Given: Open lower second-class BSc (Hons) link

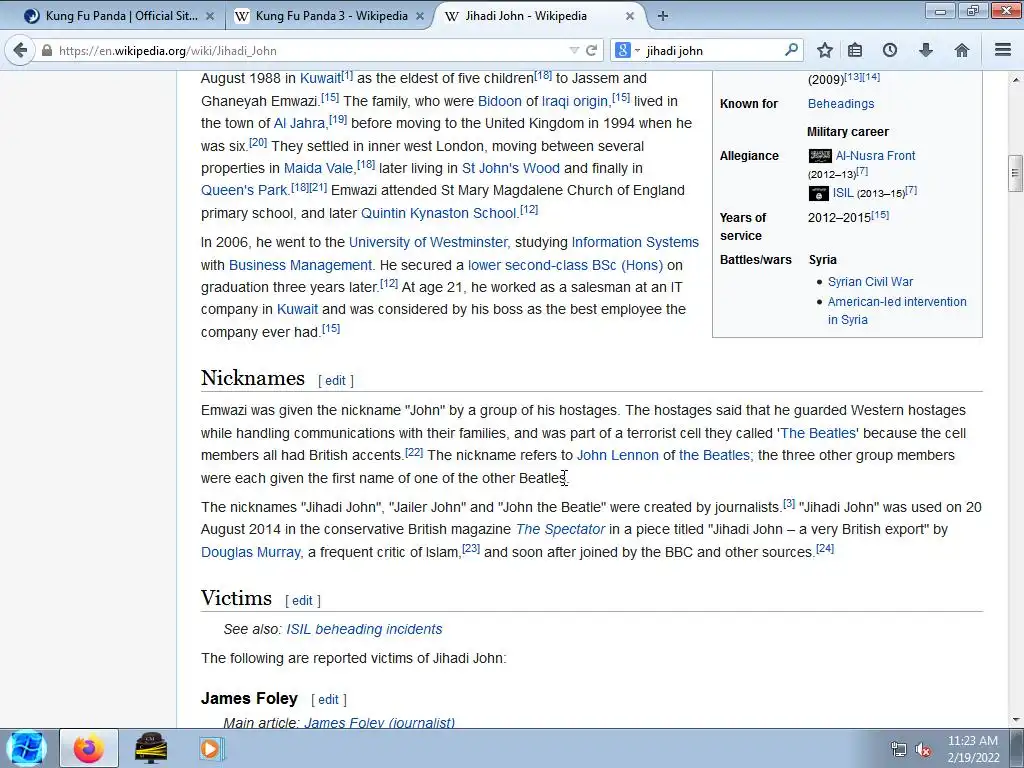Looking at the screenshot, I should coord(566,265).
